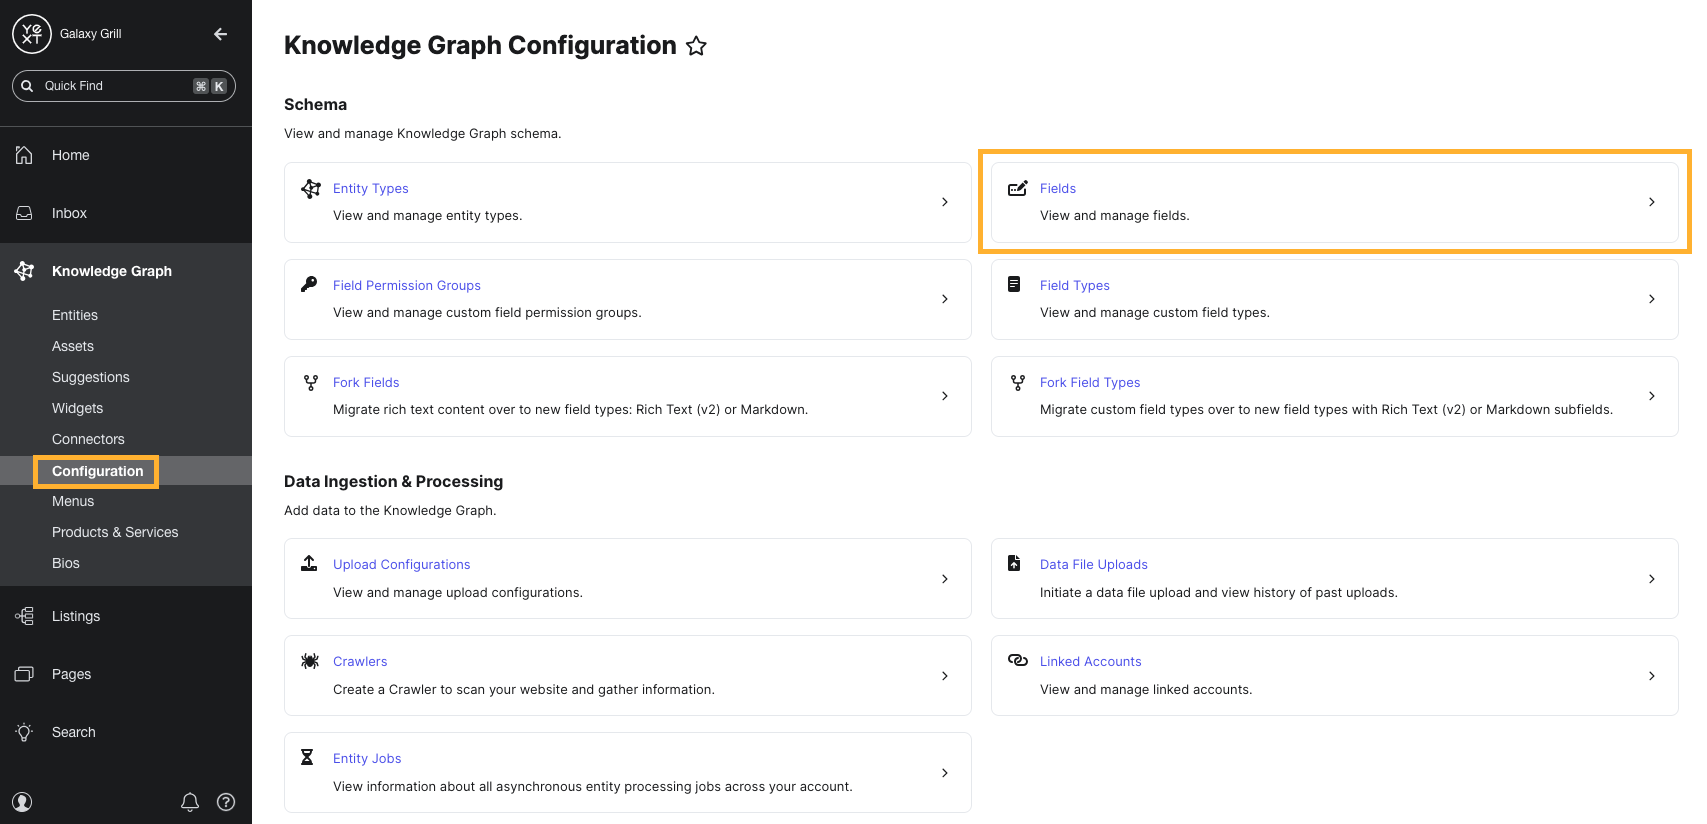This screenshot has width=1707, height=824.
Task: Click chevron on Linked Accounts card
Action: [1652, 676]
